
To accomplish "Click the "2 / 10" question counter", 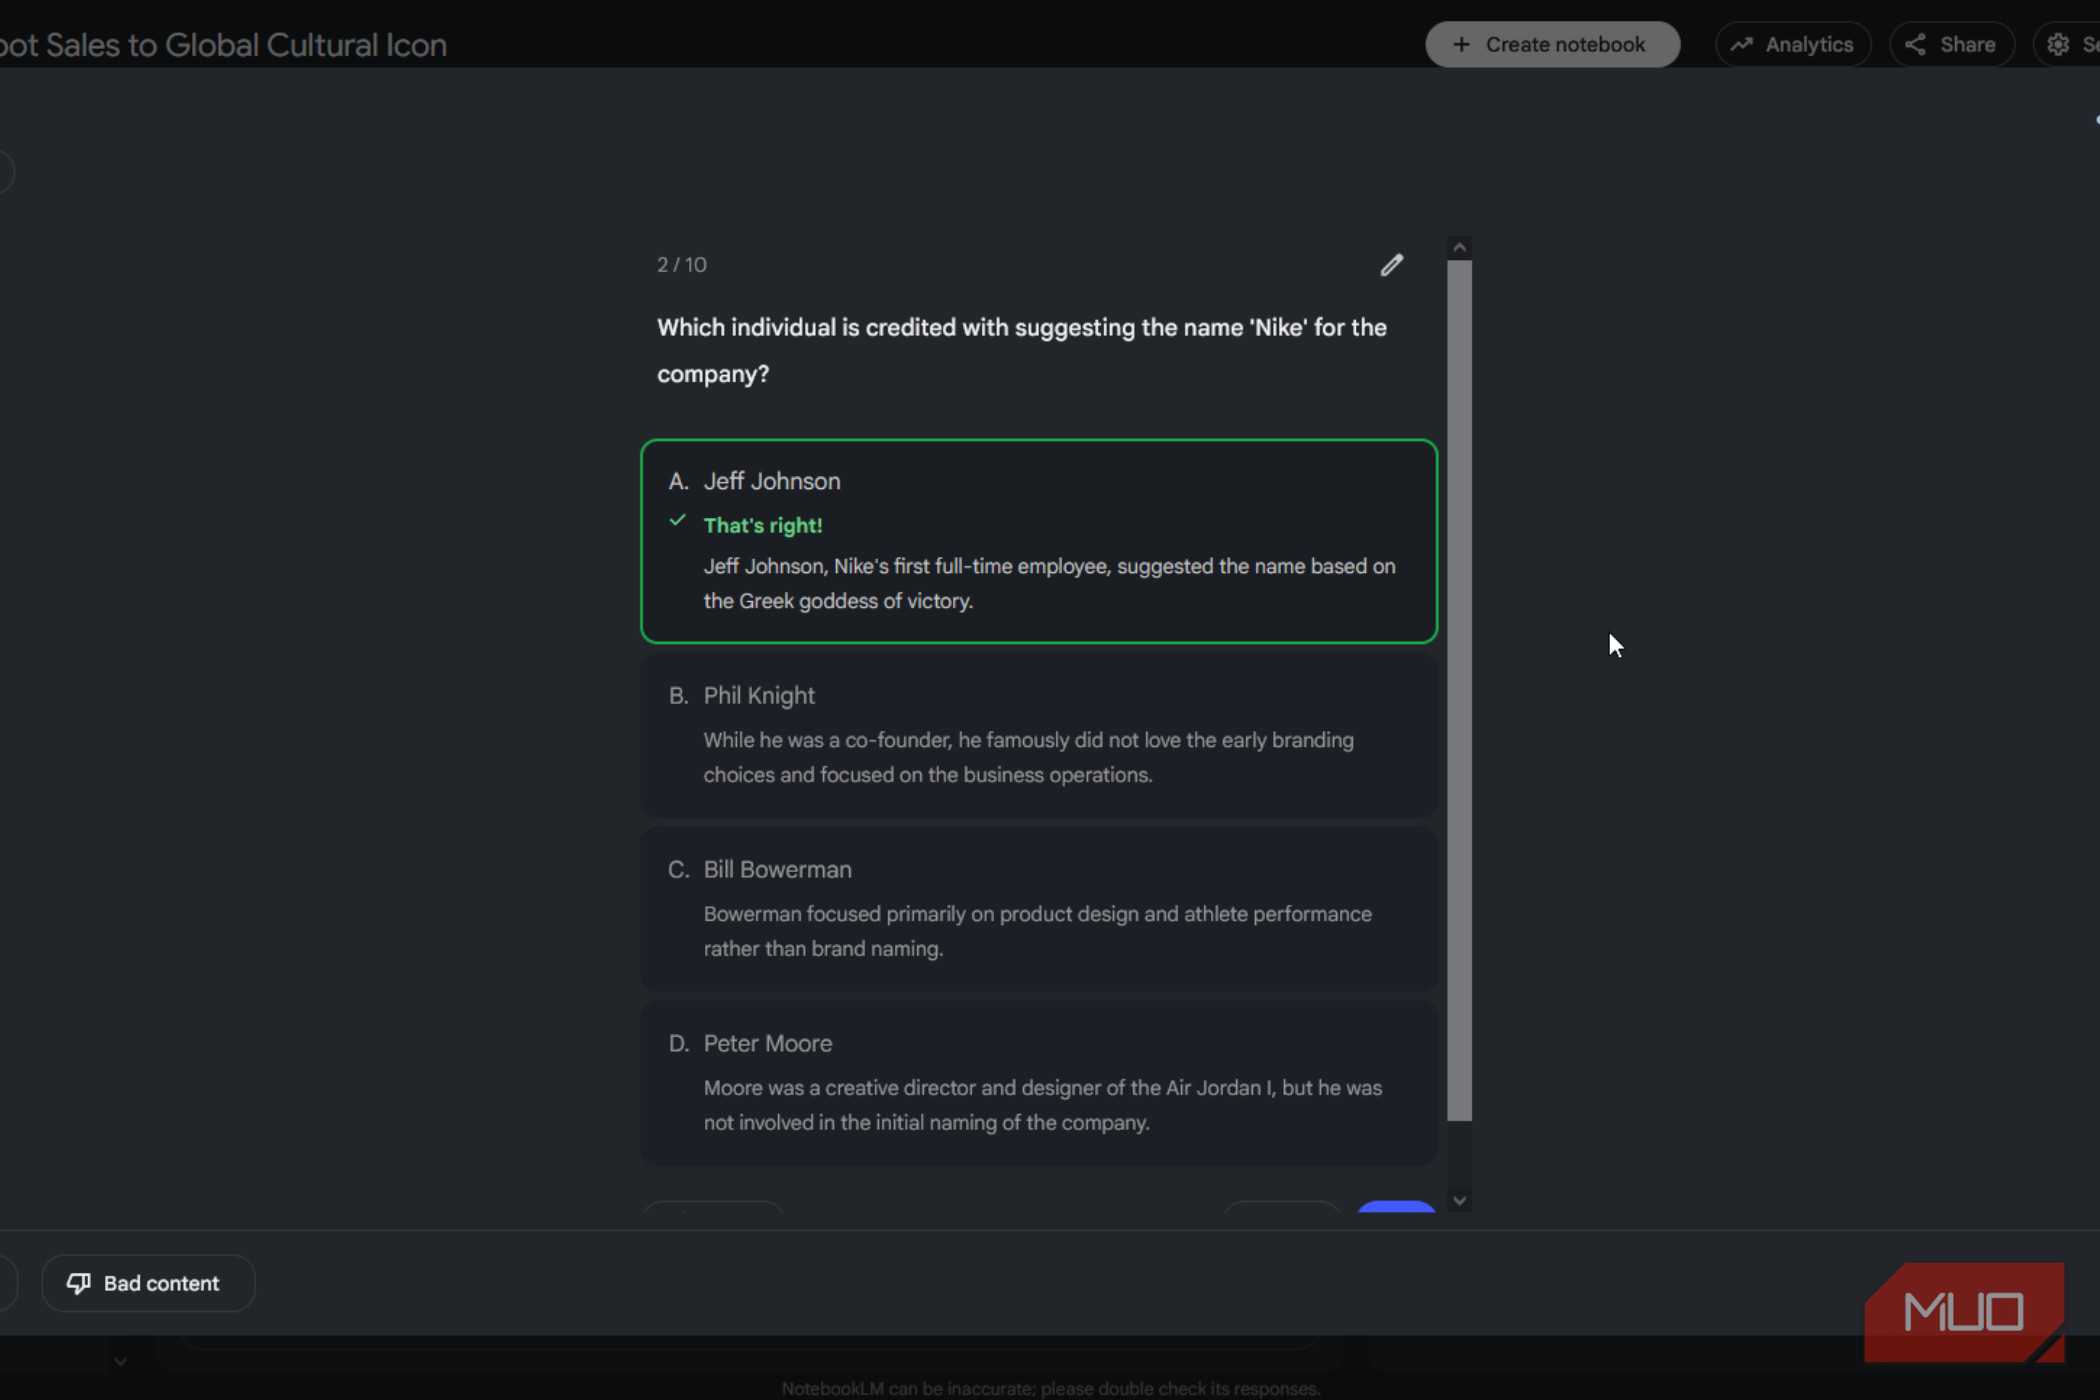I will pos(681,265).
